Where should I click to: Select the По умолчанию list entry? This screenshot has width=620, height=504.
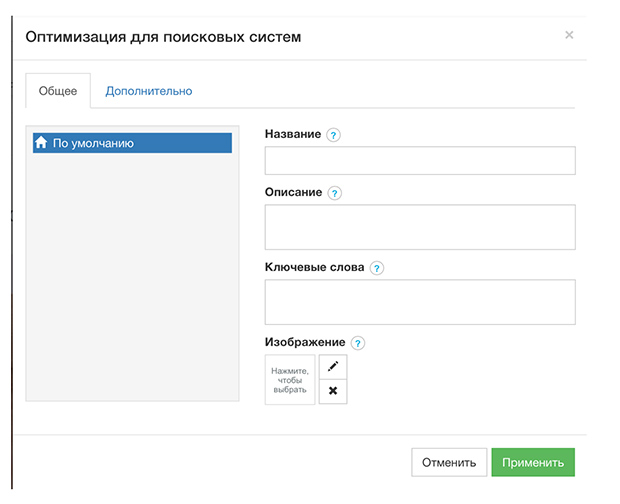[132, 143]
